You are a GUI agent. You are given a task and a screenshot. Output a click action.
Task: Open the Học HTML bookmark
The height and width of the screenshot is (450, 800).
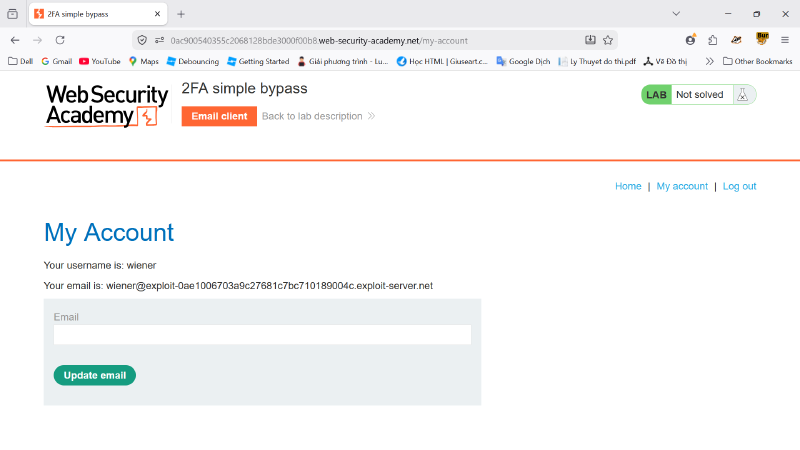pos(442,61)
